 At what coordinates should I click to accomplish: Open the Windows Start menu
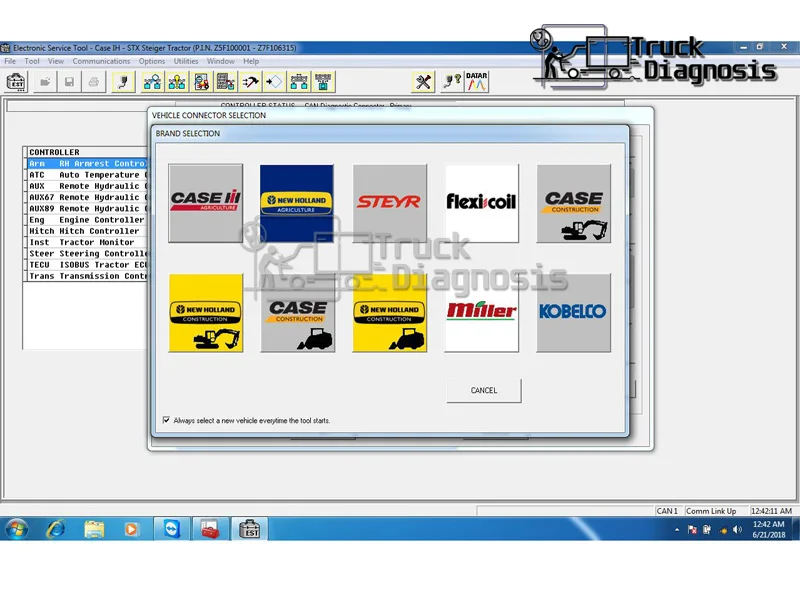point(16,529)
